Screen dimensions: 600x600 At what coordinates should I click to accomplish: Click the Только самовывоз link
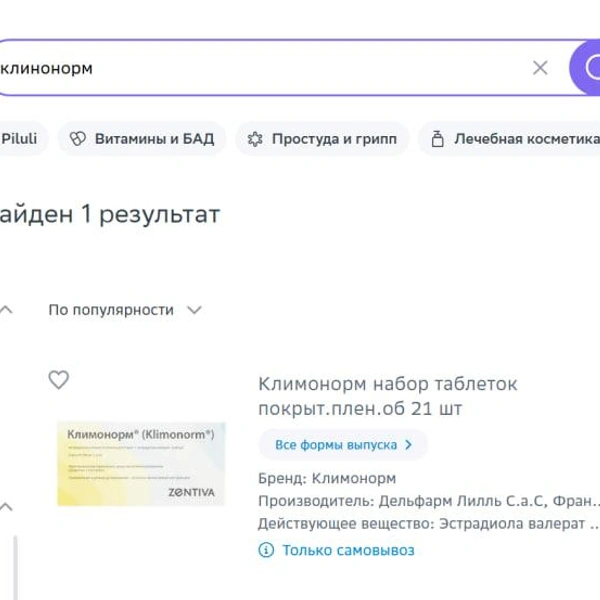tap(349, 550)
